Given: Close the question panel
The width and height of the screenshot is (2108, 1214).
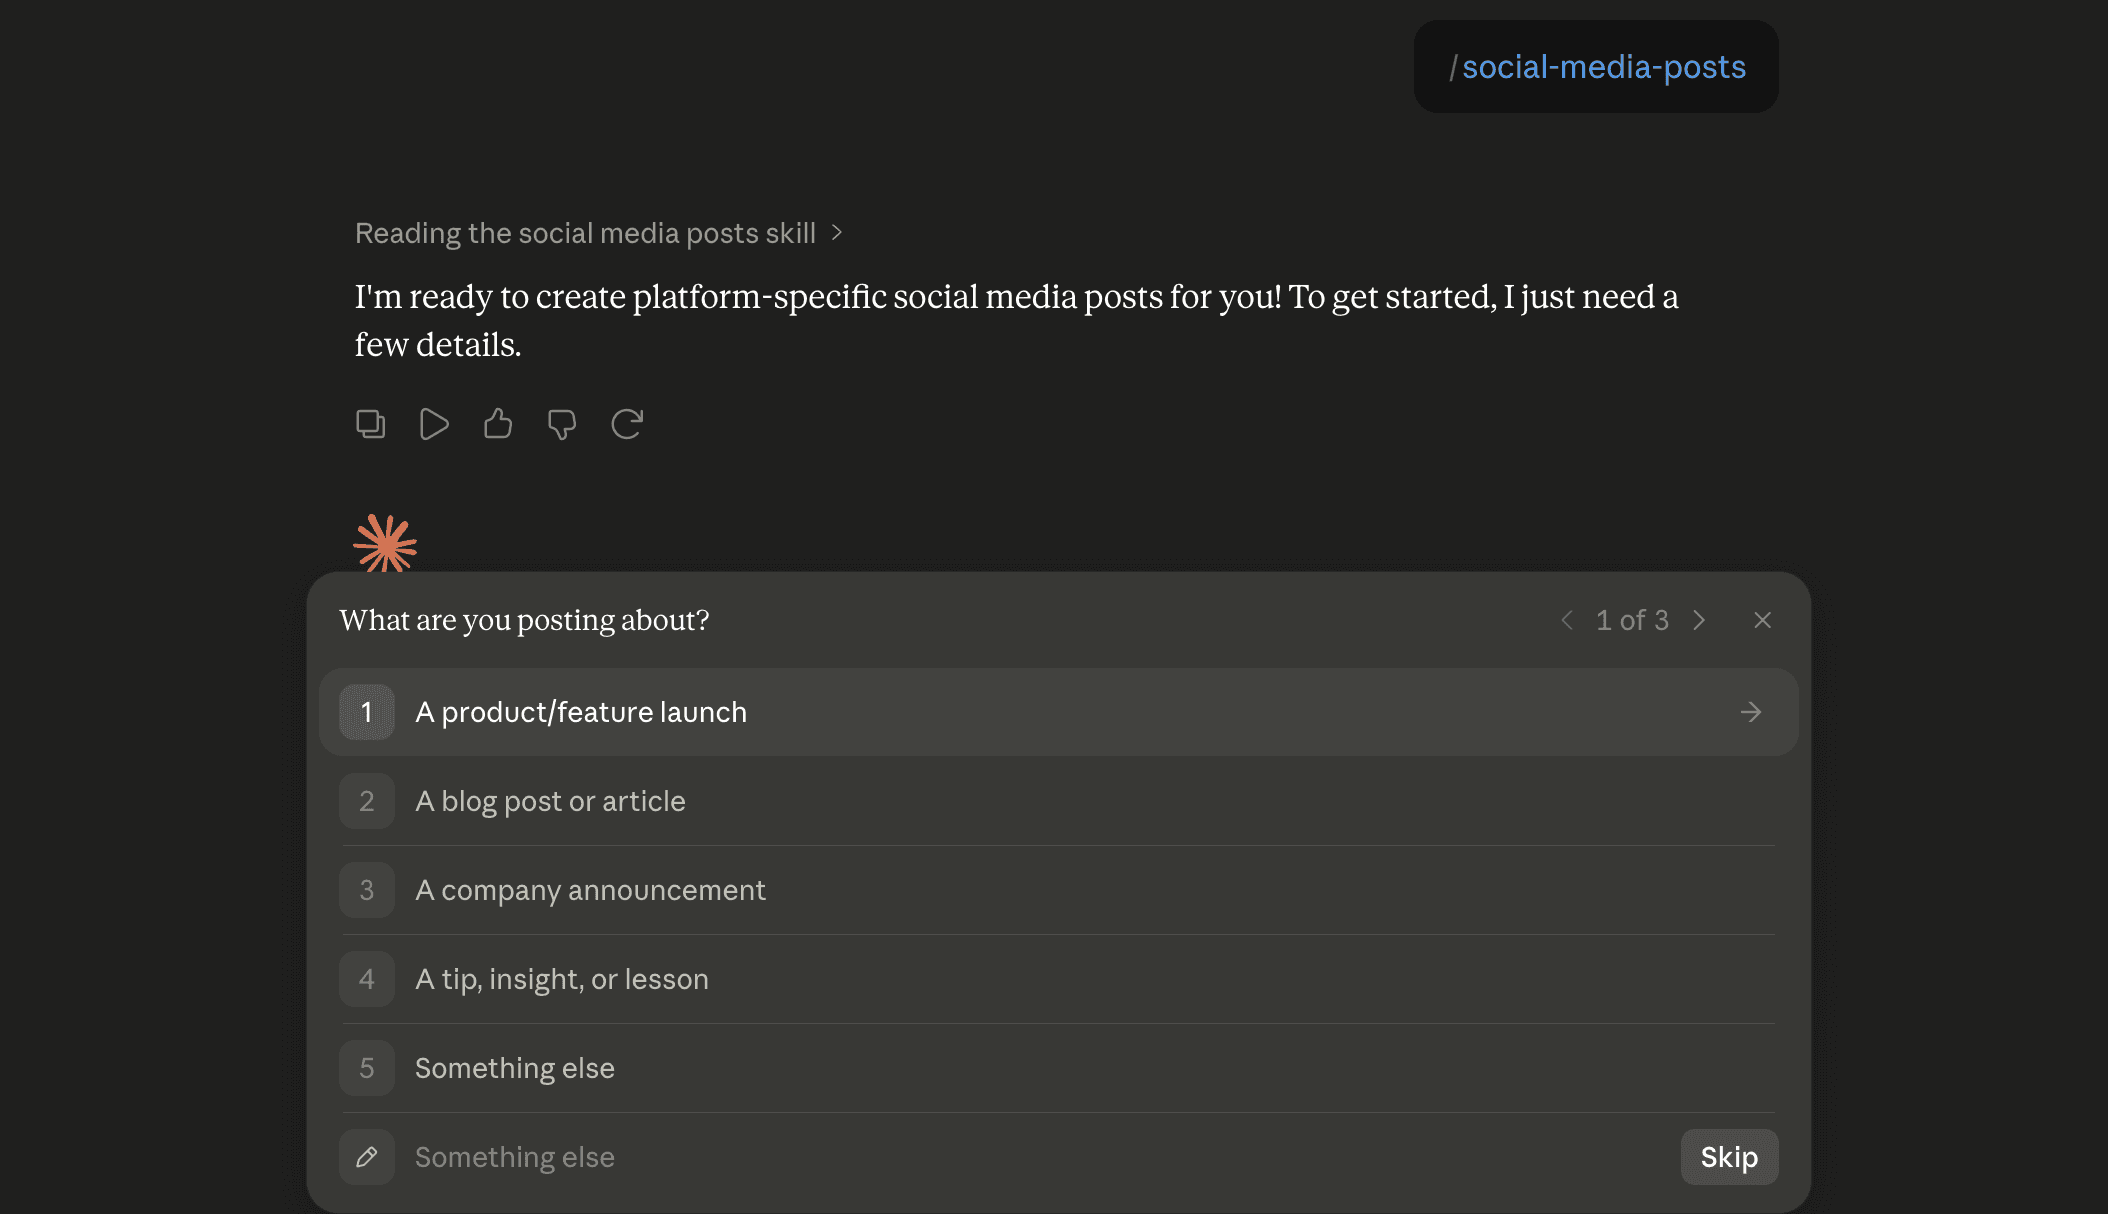Looking at the screenshot, I should 1763,620.
